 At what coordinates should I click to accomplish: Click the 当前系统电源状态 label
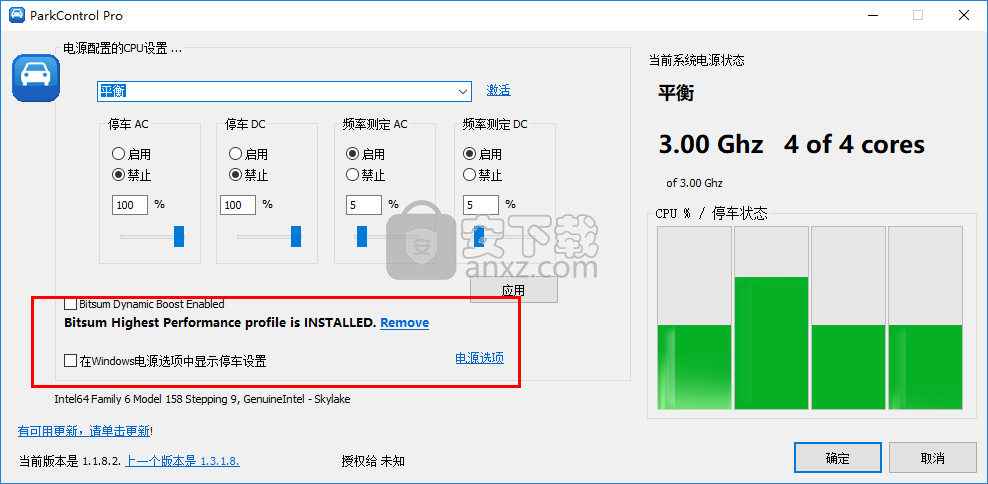pyautogui.click(x=696, y=60)
